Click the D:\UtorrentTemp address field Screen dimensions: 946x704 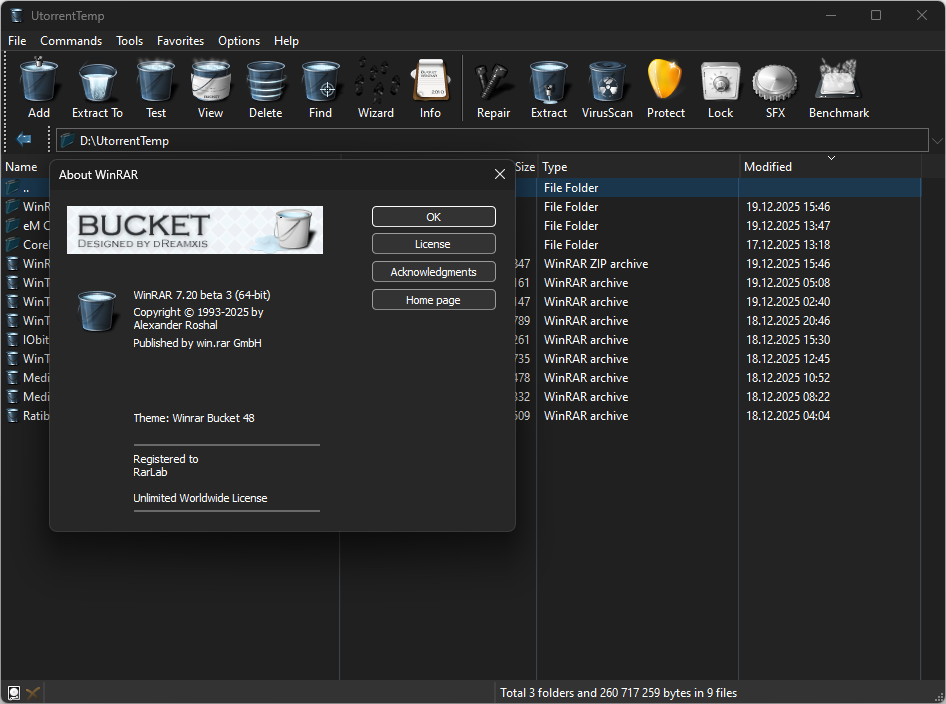(x=492, y=140)
